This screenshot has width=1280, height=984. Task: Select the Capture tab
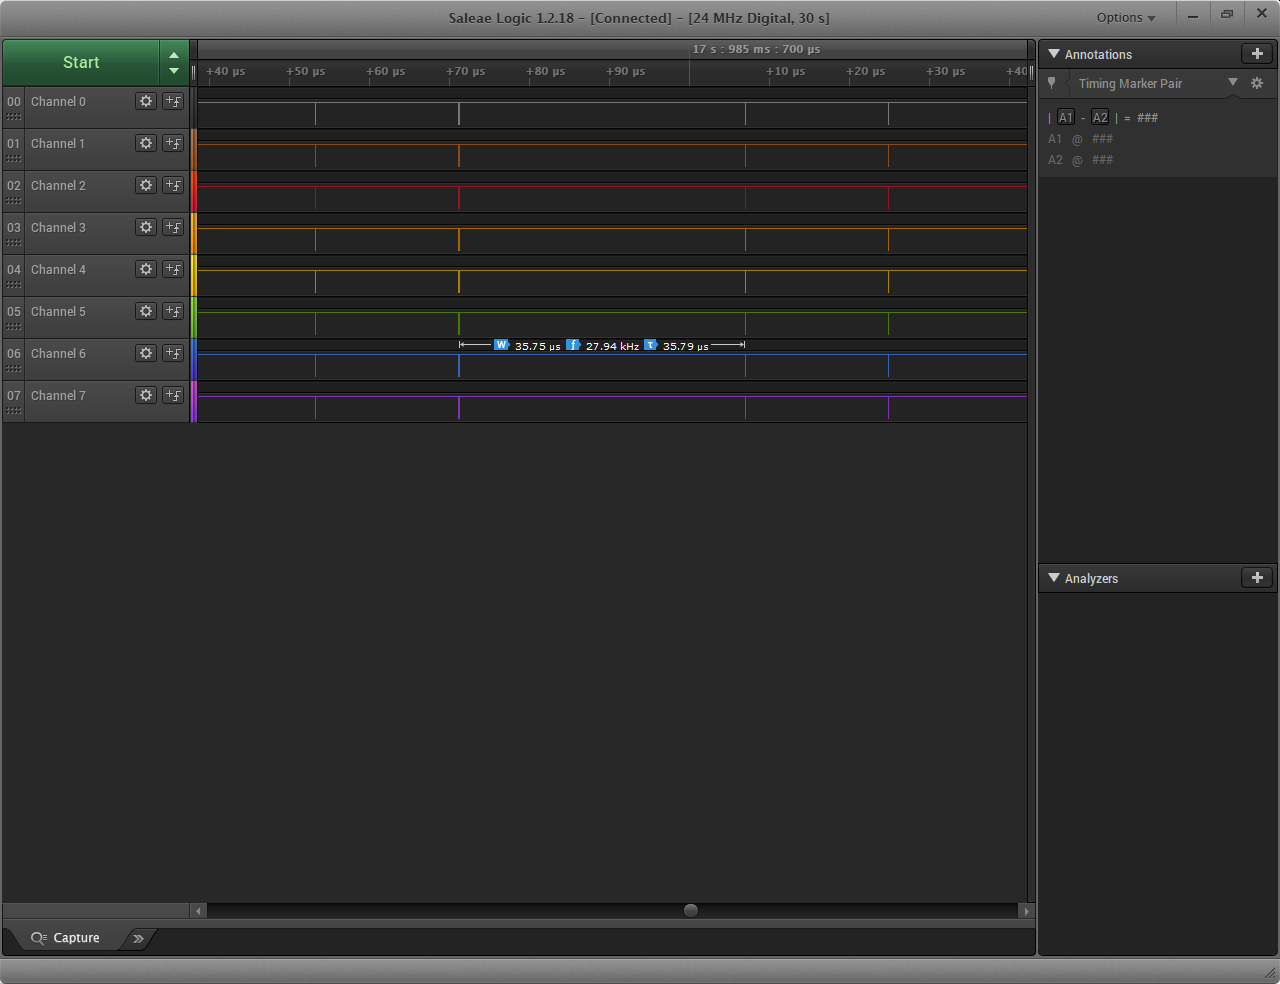point(66,938)
